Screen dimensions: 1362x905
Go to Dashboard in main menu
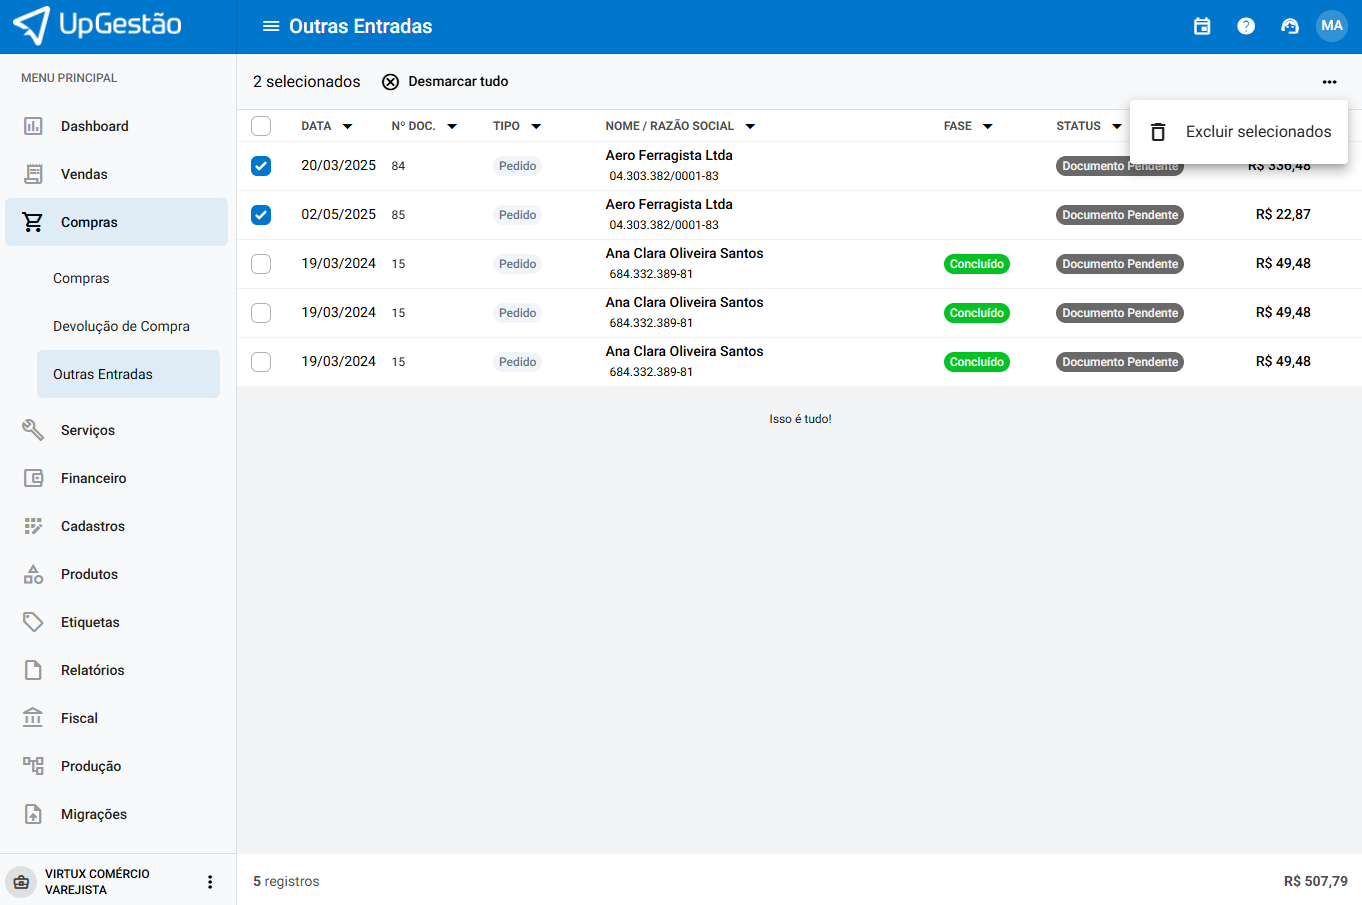point(94,126)
